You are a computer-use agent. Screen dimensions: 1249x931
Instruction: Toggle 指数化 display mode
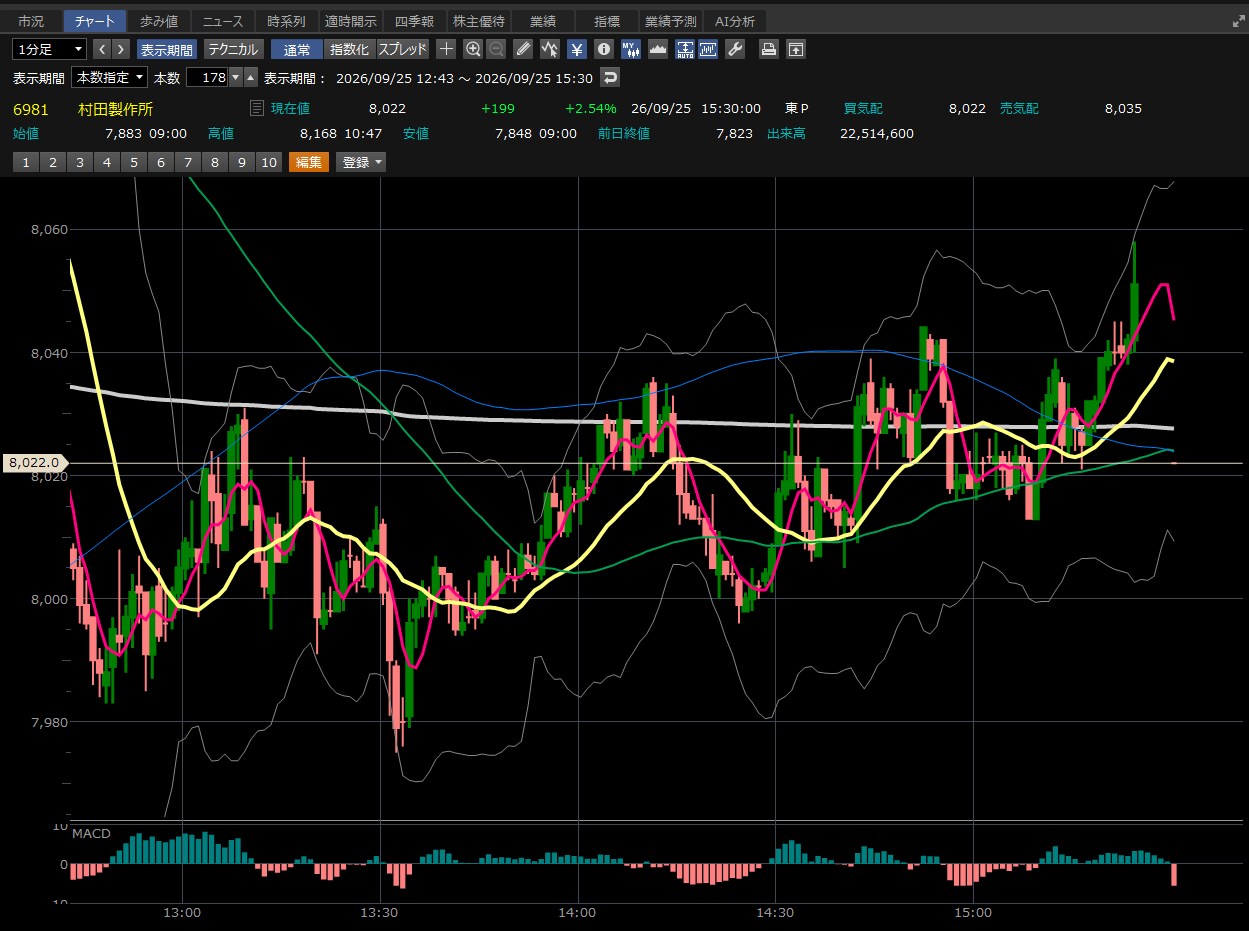click(x=349, y=49)
